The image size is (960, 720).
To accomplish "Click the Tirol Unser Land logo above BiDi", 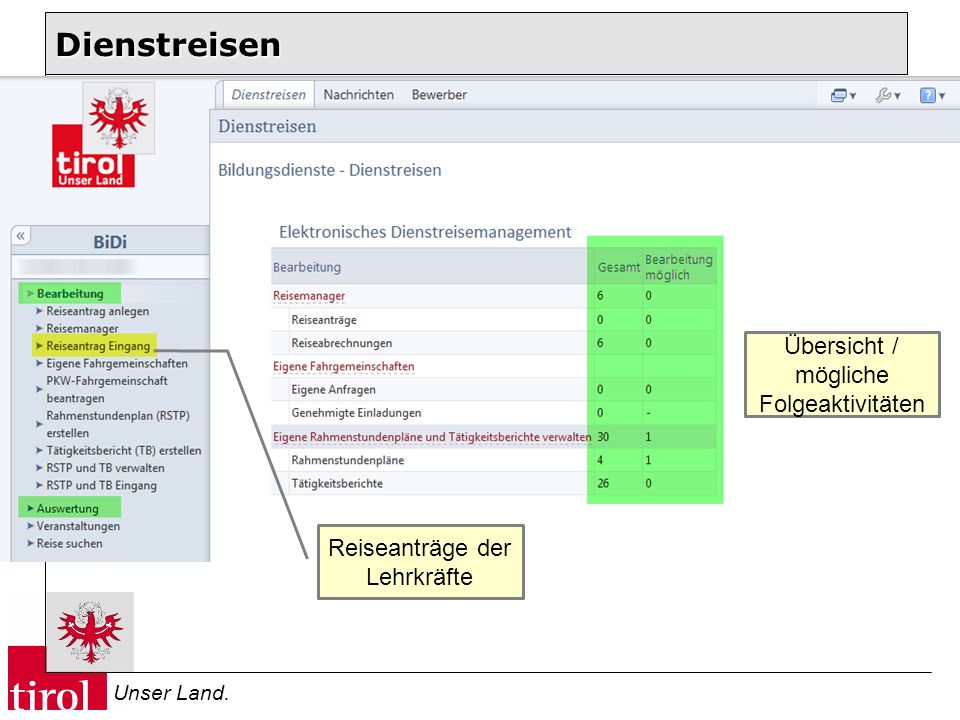I will tap(103, 135).
